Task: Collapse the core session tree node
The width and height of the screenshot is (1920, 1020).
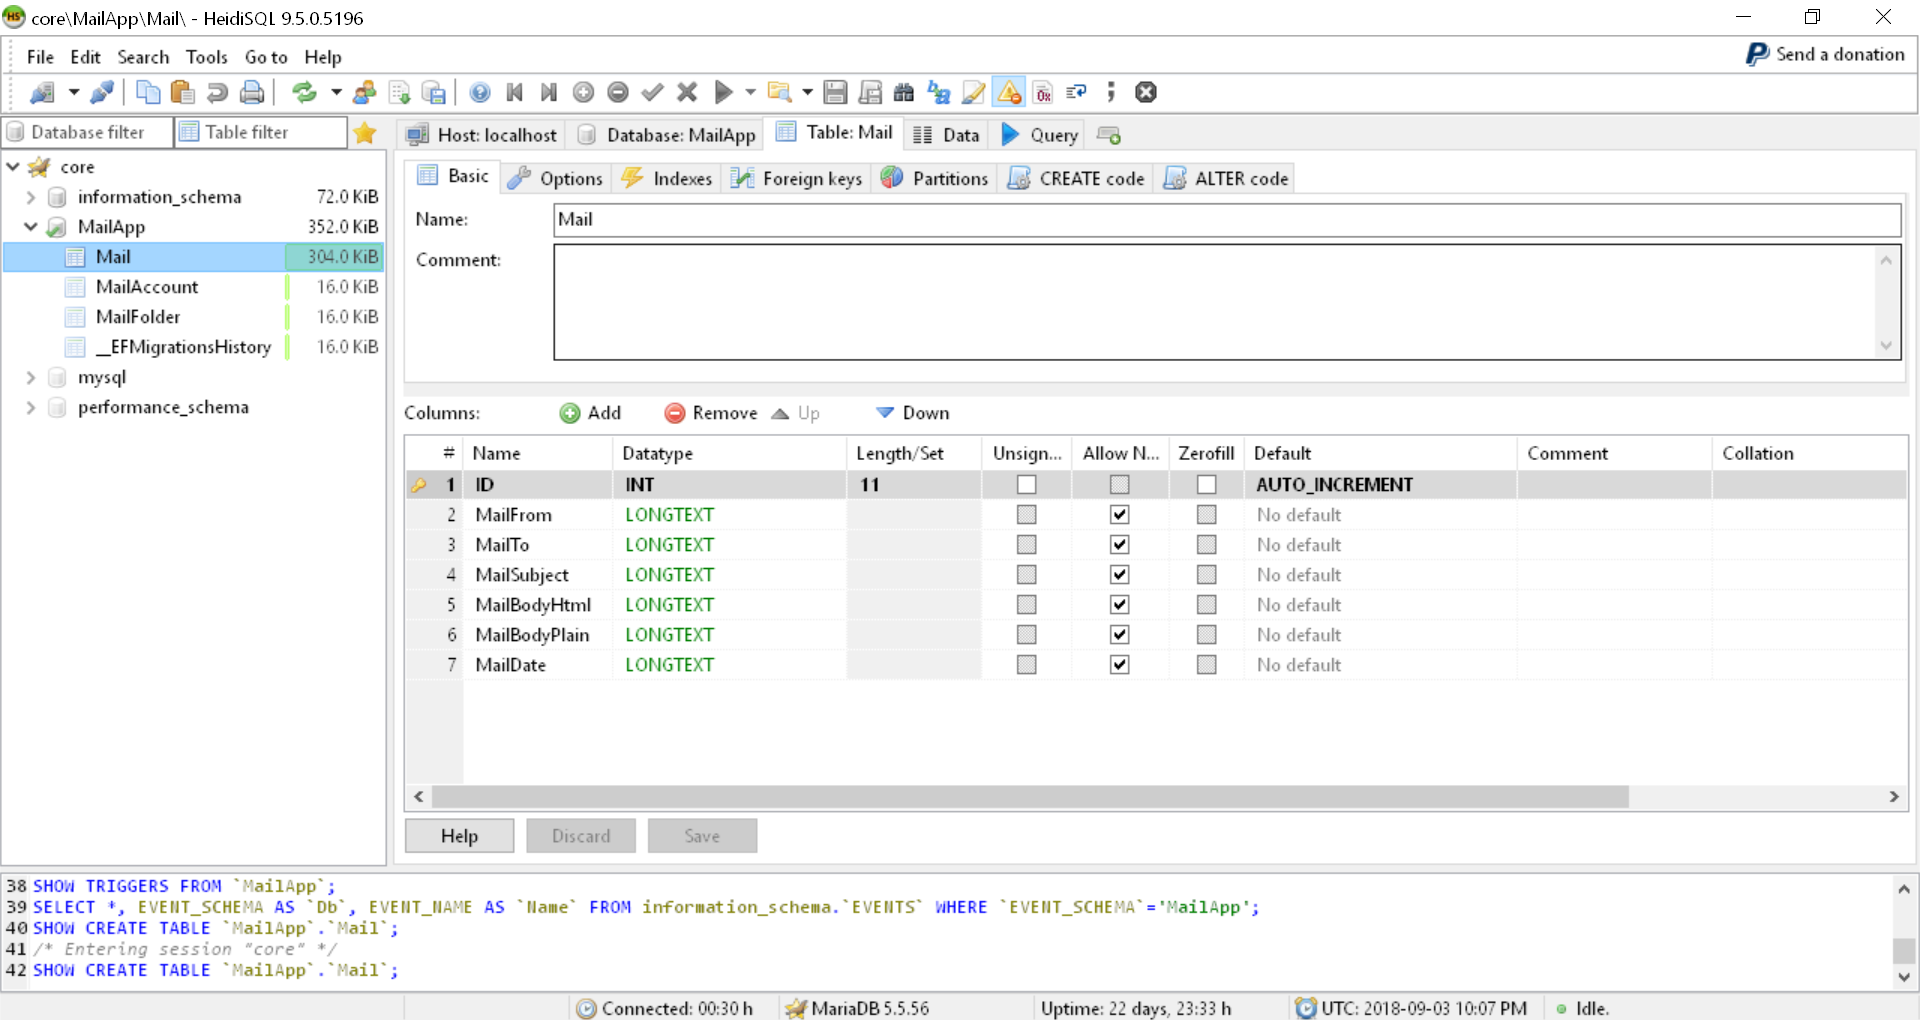Action: [13, 167]
